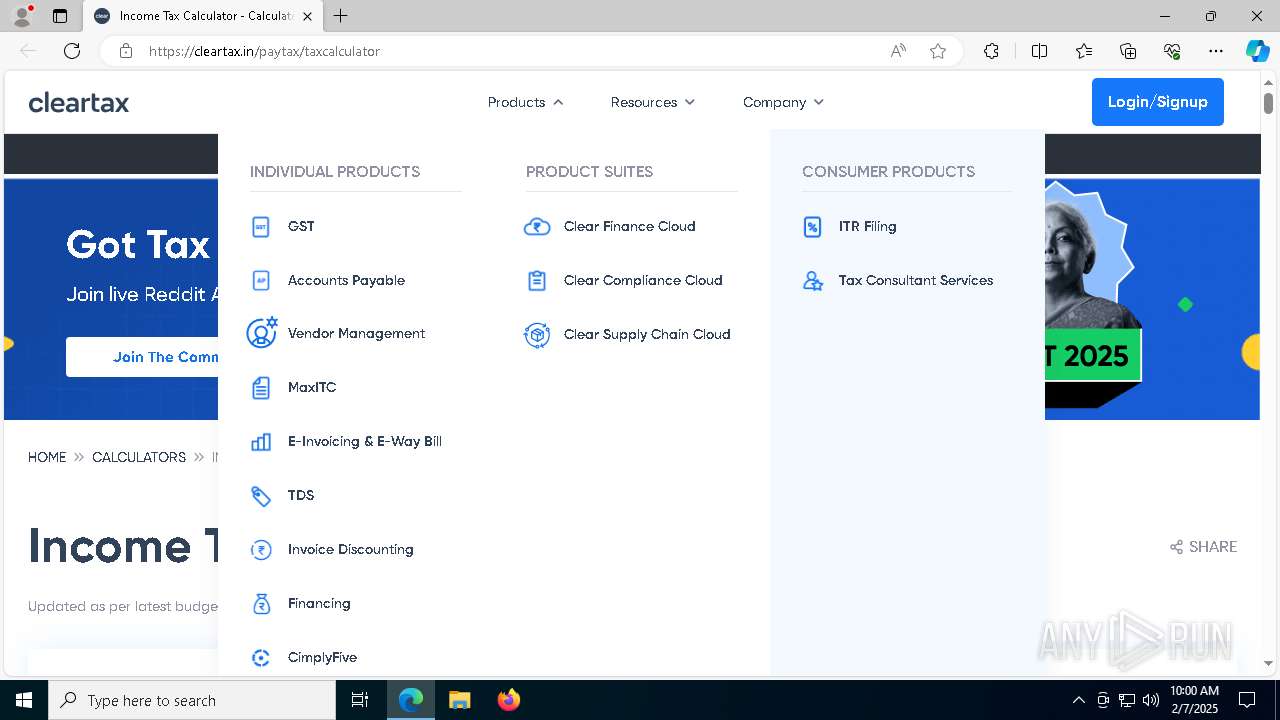Close the Income Tax Calculator tab

(x=307, y=16)
